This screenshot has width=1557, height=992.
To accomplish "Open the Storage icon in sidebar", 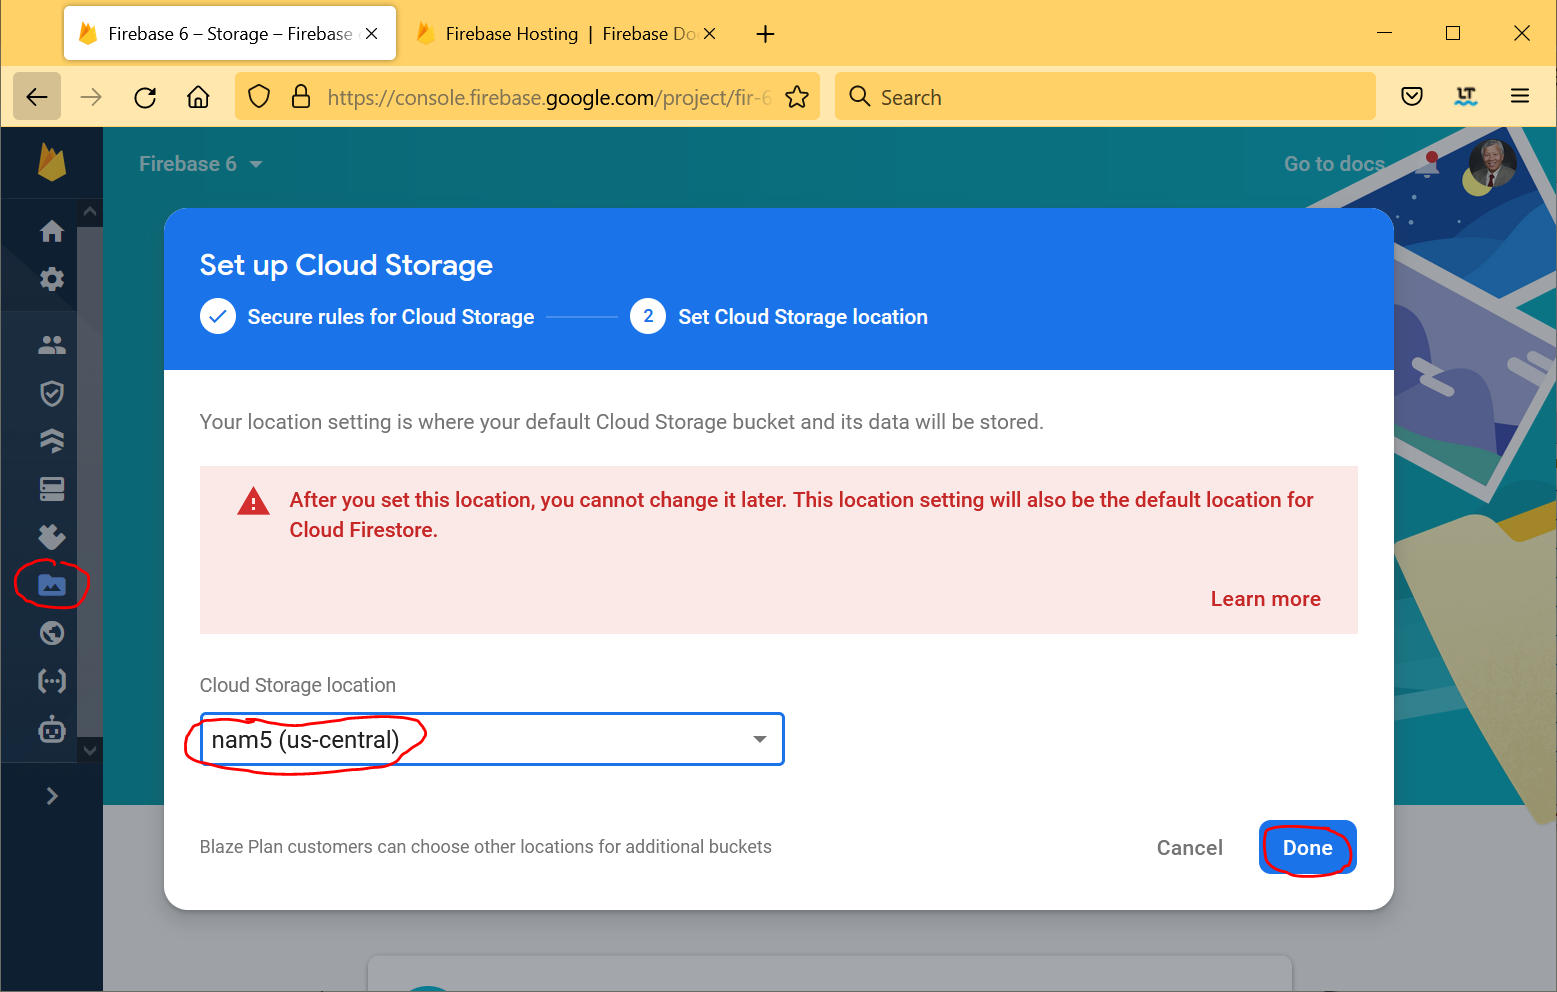I will [52, 585].
